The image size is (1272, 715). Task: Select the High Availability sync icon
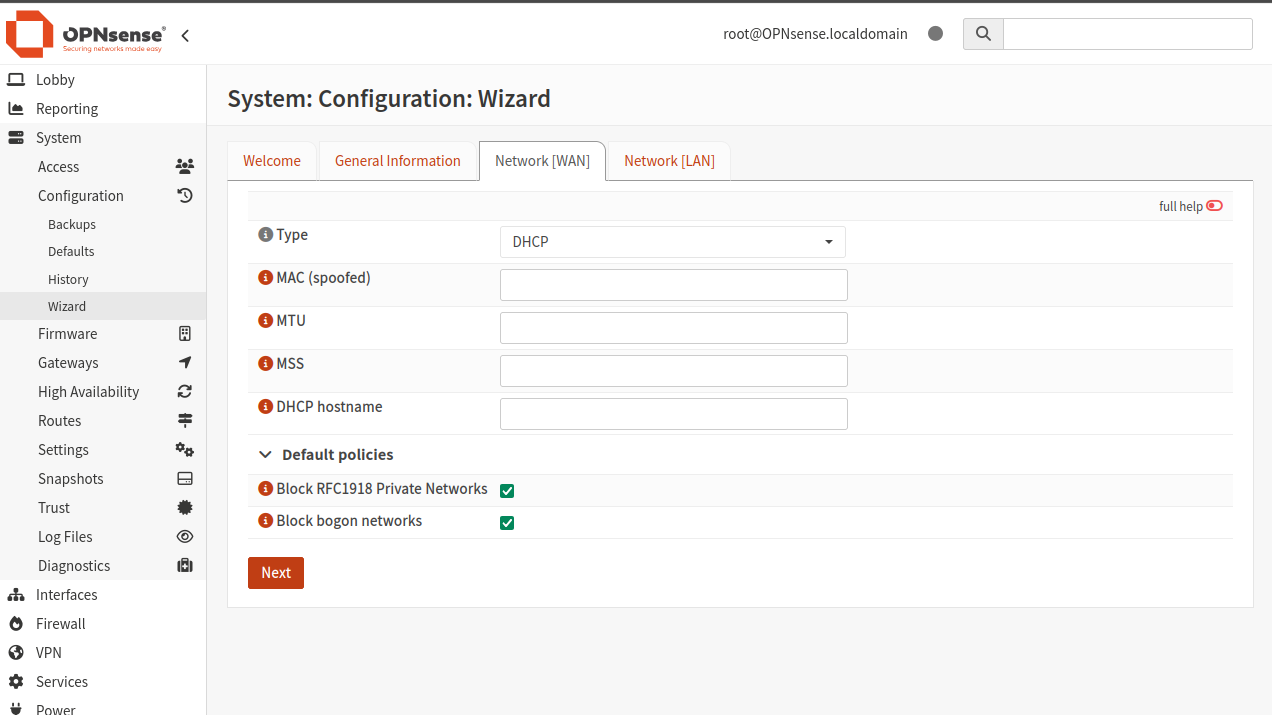coord(184,391)
